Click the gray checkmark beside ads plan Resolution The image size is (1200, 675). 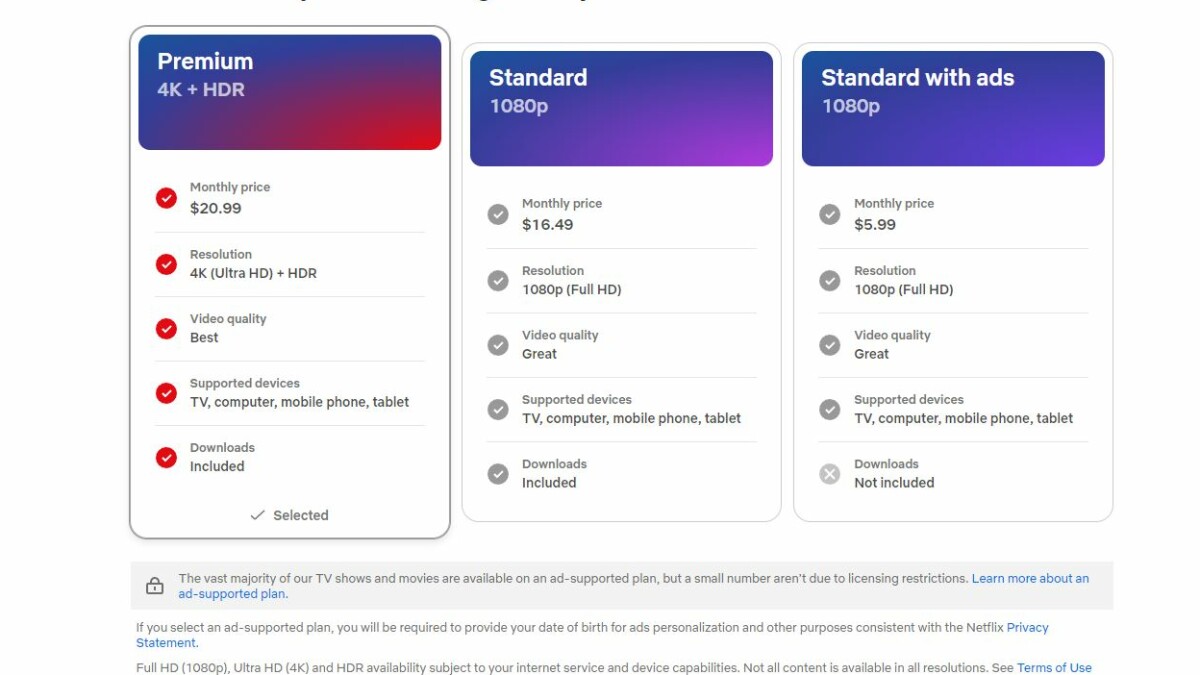(830, 280)
